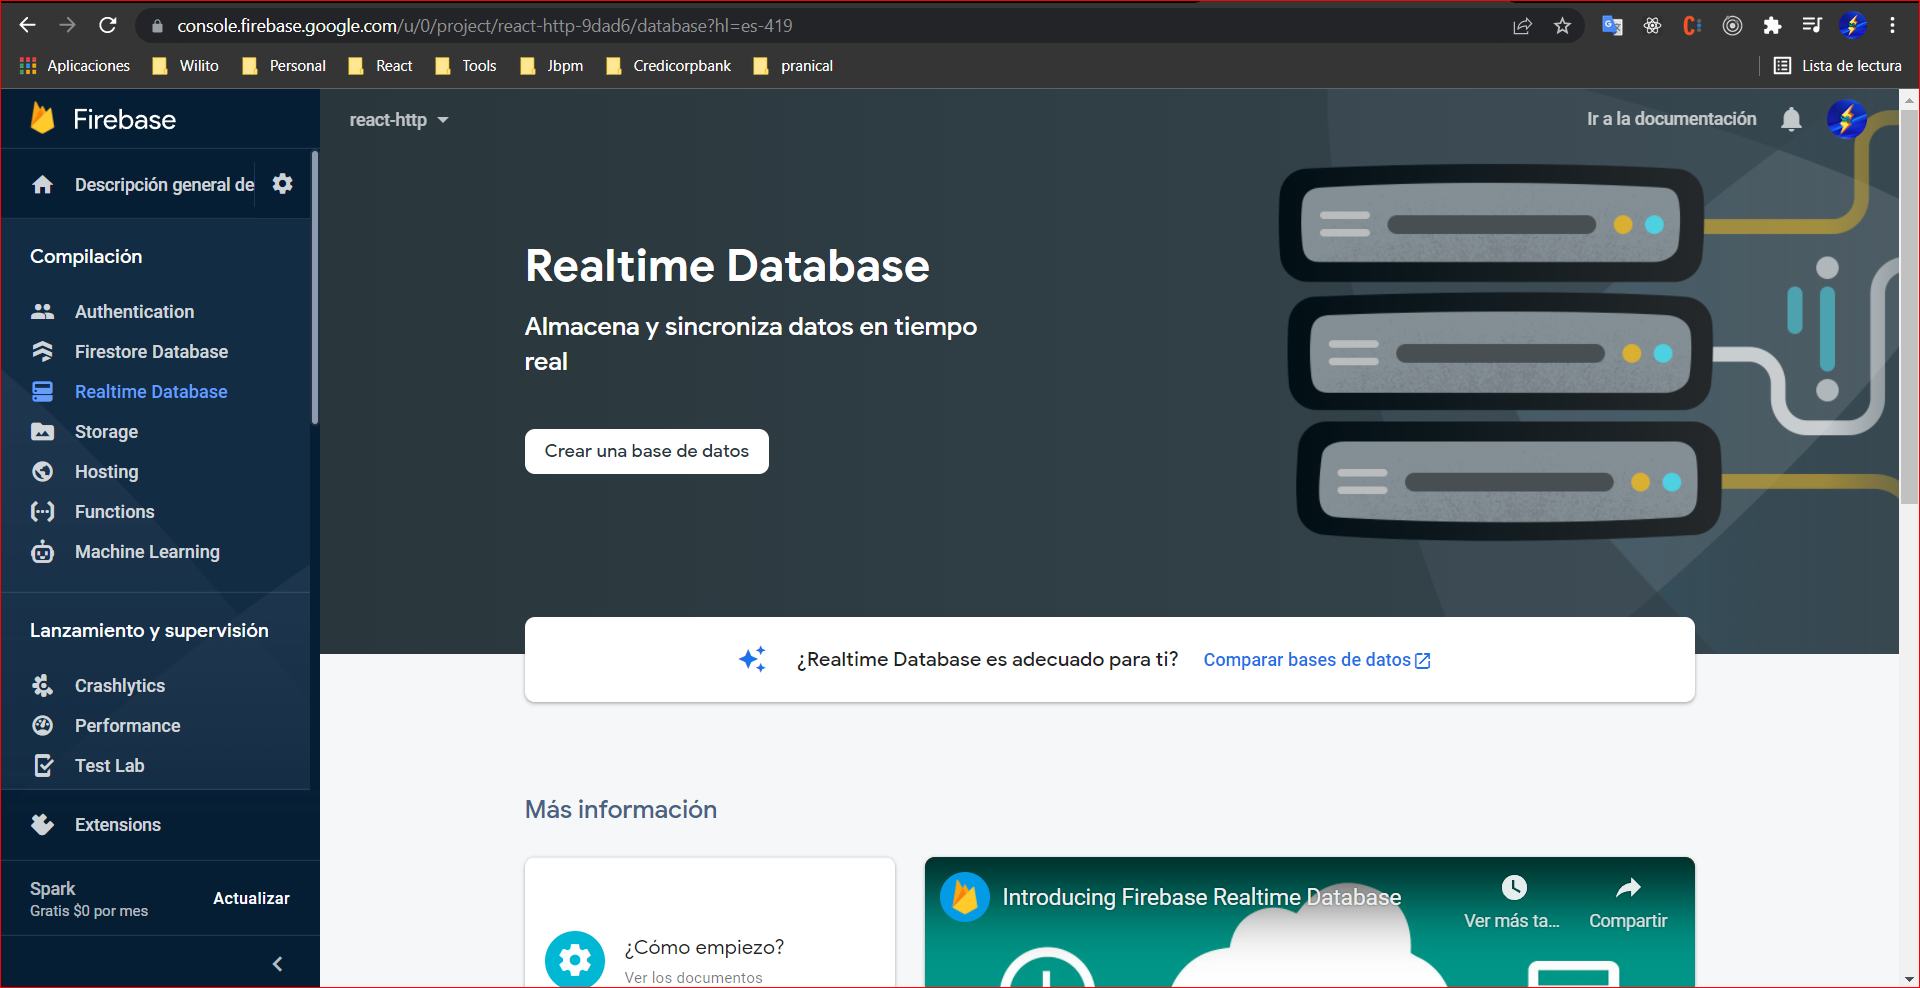1920x988 pixels.
Task: Open the Performance gauge icon
Action: (x=43, y=726)
